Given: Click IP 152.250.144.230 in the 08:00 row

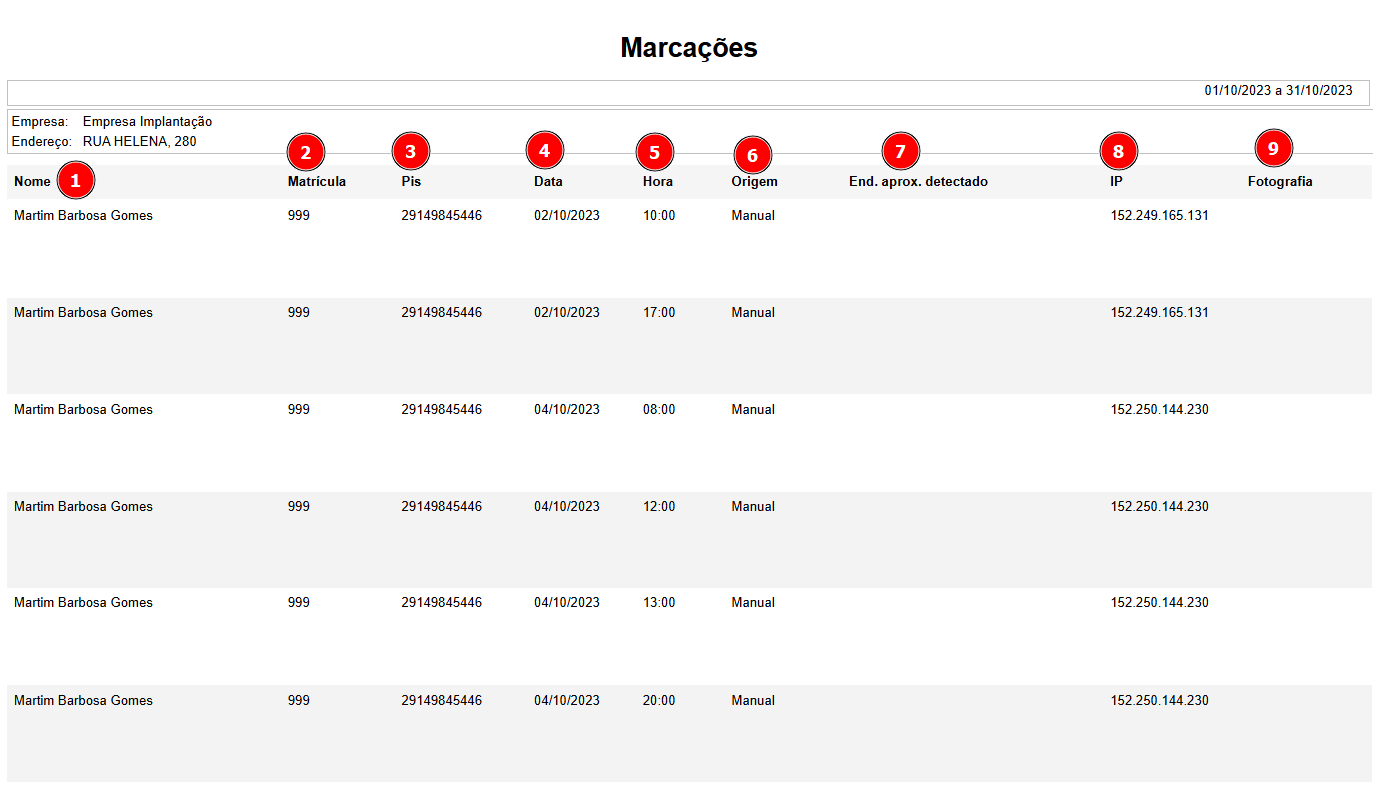Looking at the screenshot, I should click(x=1159, y=410).
